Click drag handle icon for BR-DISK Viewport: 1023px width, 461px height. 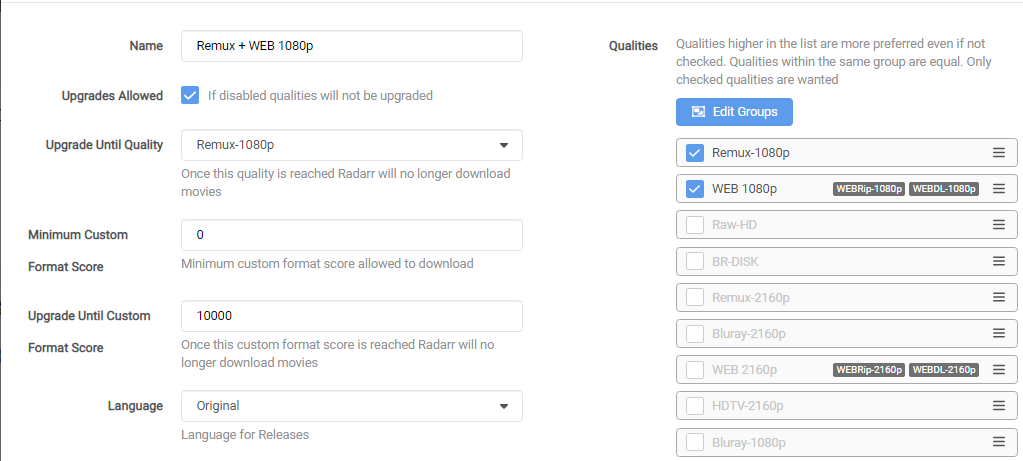(998, 261)
